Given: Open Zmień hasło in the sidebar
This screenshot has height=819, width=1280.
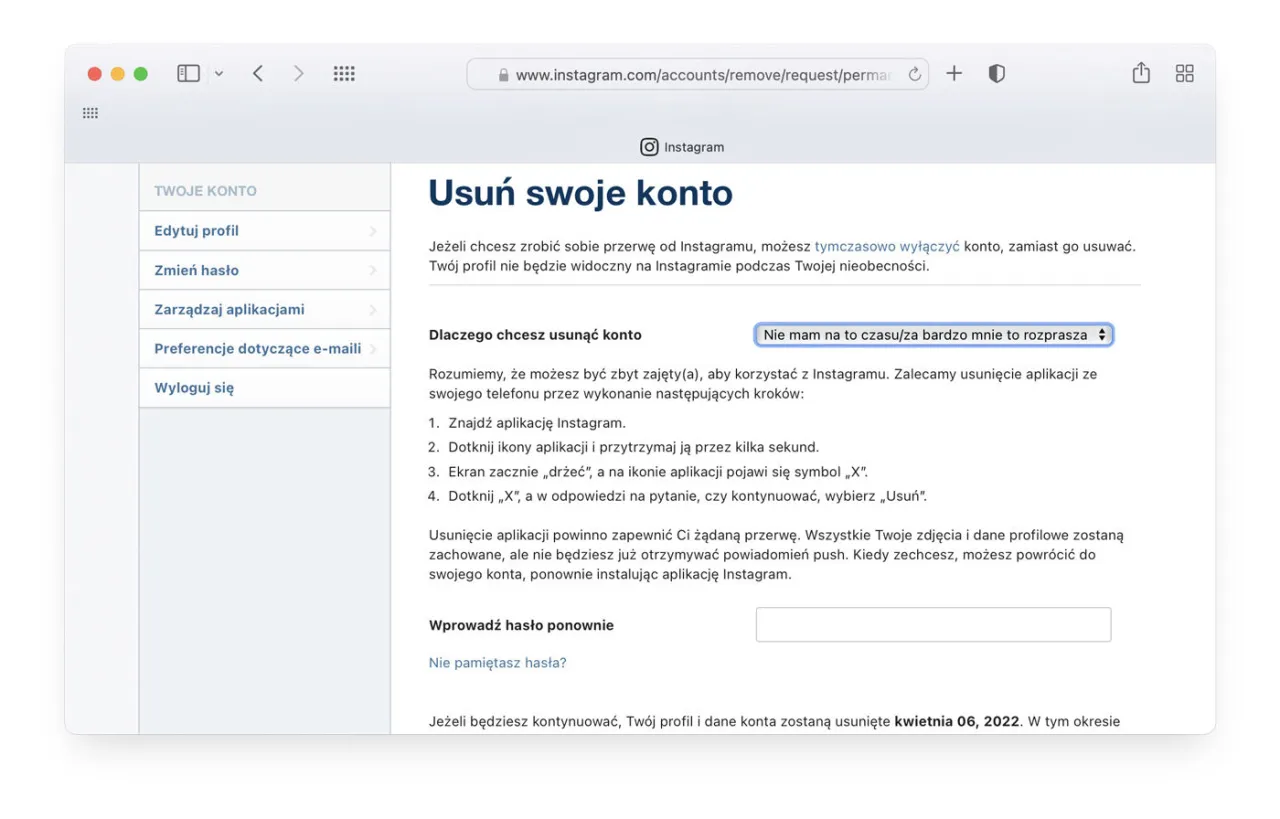Looking at the screenshot, I should point(197,270).
